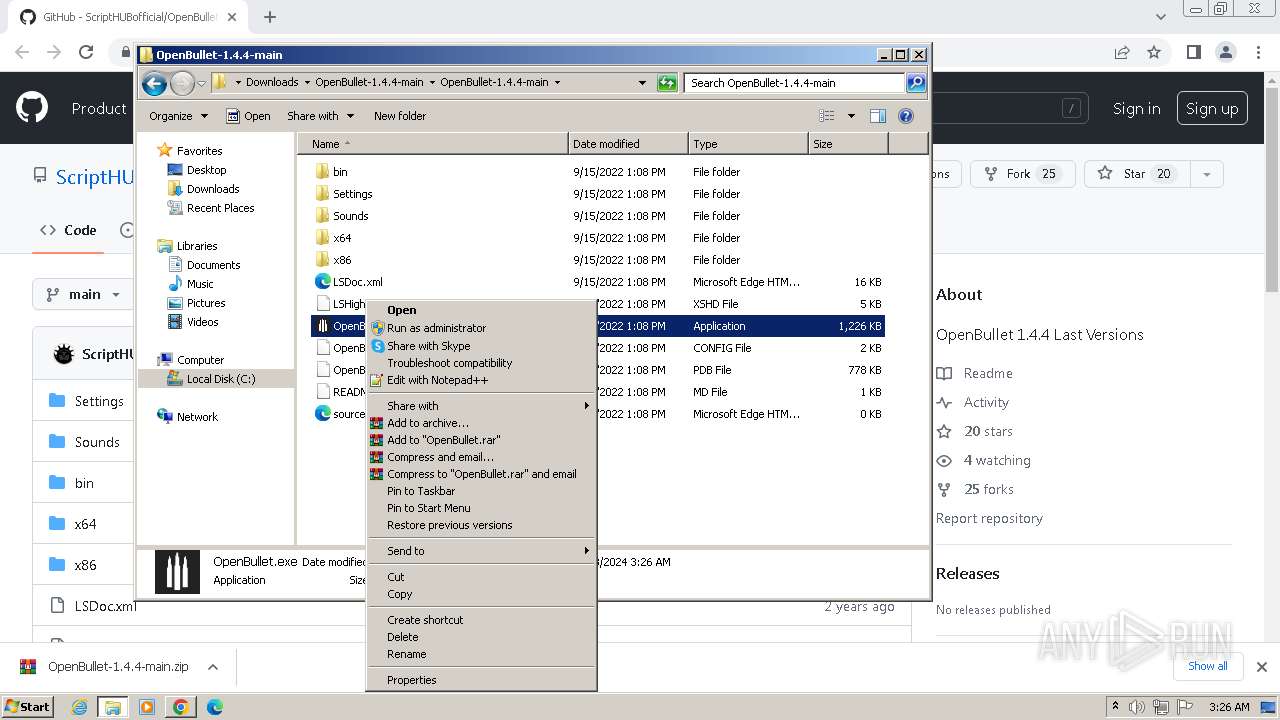Open Windows Media Player taskbar icon
Viewport: 1280px width, 720px height.
[x=147, y=707]
